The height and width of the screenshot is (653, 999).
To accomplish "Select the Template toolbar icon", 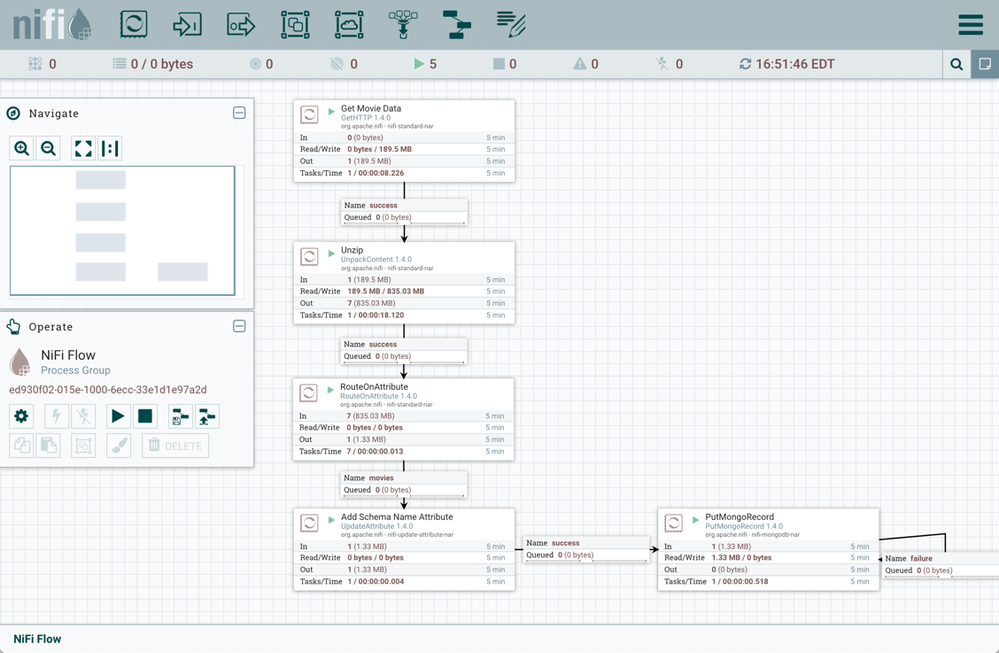I will [457, 25].
